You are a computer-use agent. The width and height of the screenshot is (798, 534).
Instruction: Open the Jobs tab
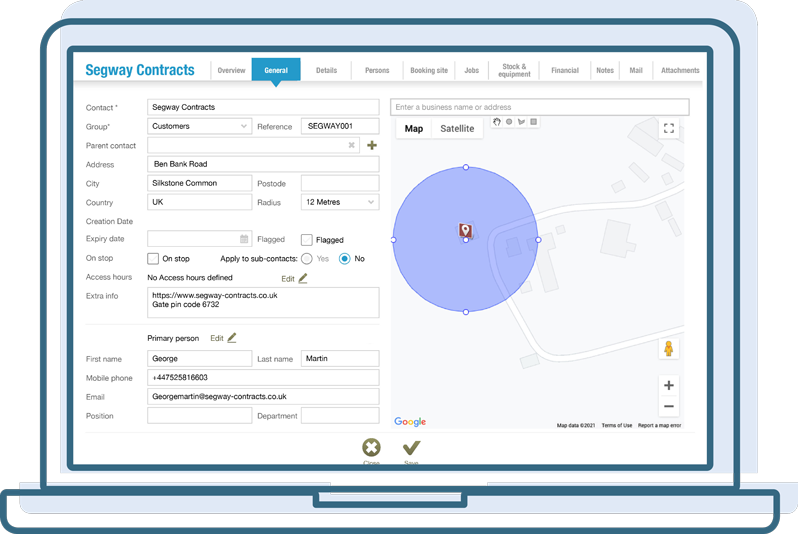(x=472, y=70)
